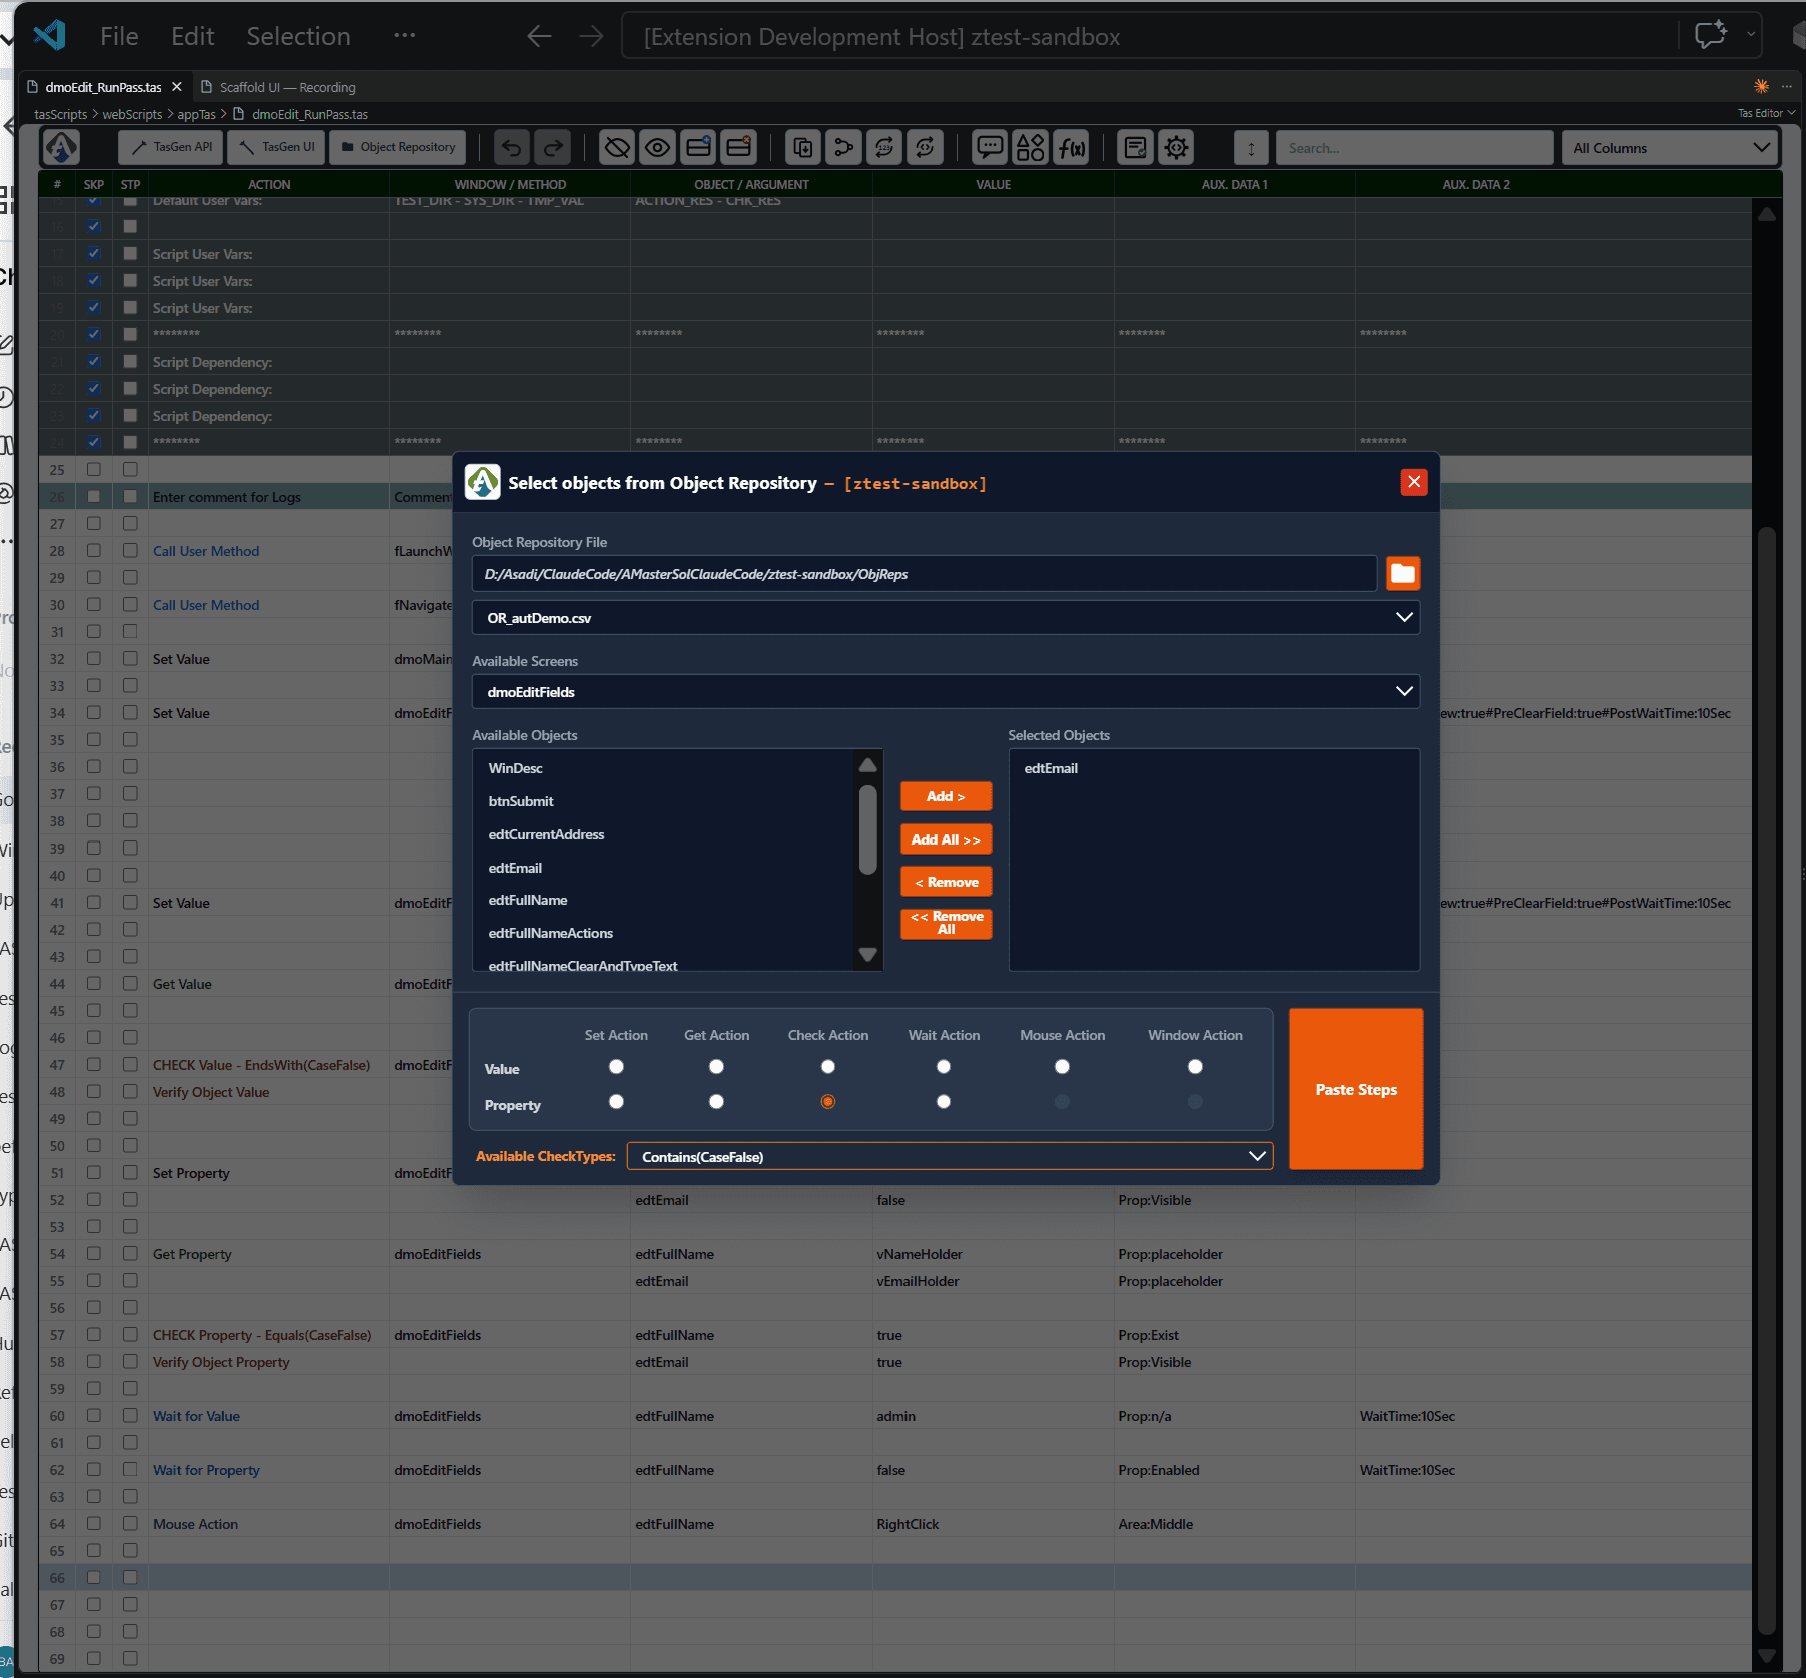Click the TasGen logo at toolbar start

pyautogui.click(x=61, y=148)
